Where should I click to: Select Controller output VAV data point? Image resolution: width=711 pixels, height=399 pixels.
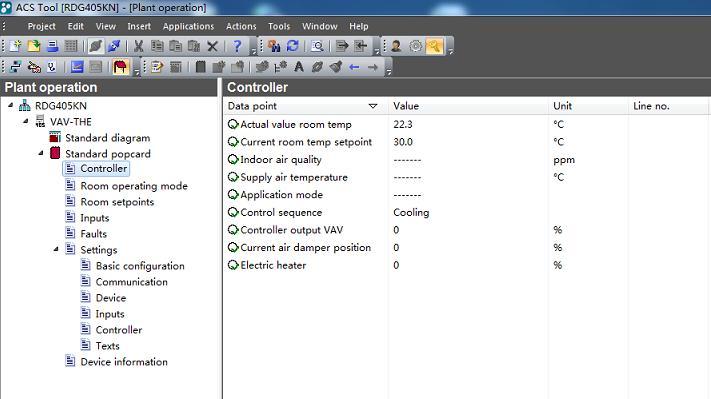click(292, 230)
